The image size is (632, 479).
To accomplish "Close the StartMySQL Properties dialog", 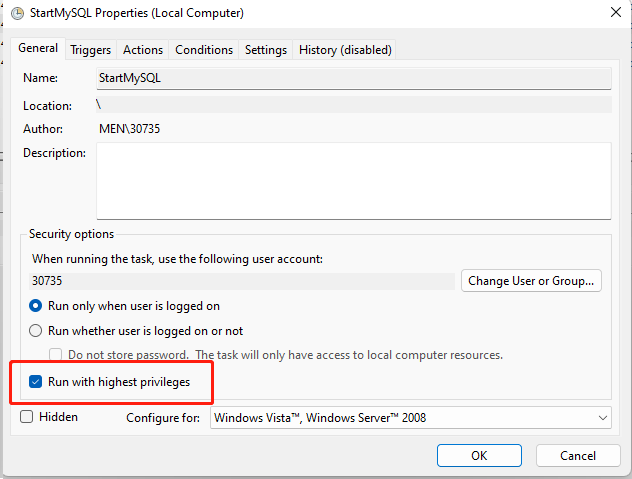I will click(611, 14).
